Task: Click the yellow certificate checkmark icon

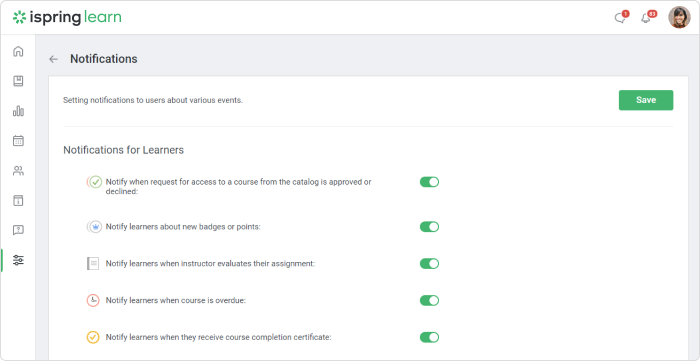Action: (x=93, y=337)
